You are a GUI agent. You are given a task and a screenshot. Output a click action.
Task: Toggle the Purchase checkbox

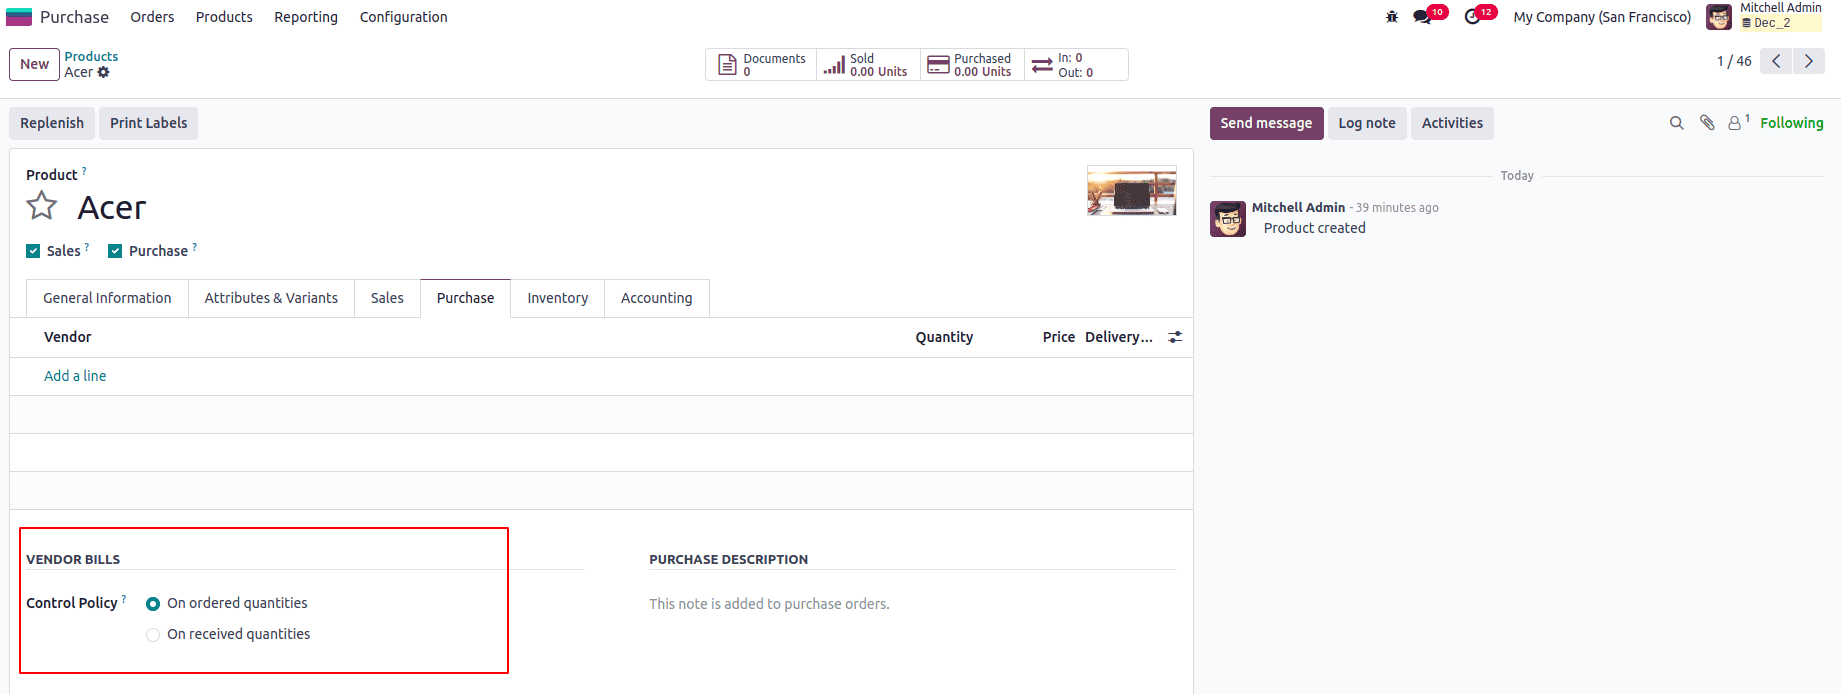[x=115, y=251]
